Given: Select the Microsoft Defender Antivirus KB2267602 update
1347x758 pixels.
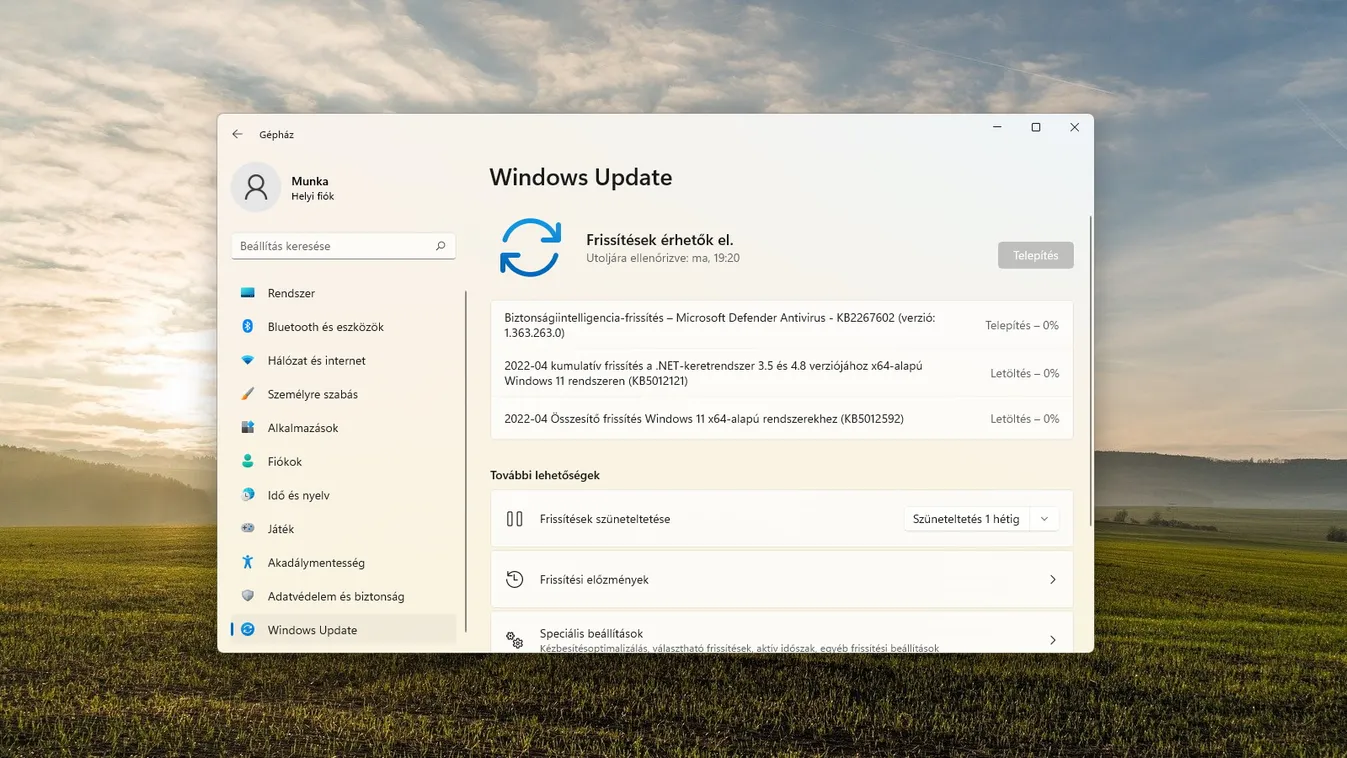Looking at the screenshot, I should coord(781,325).
